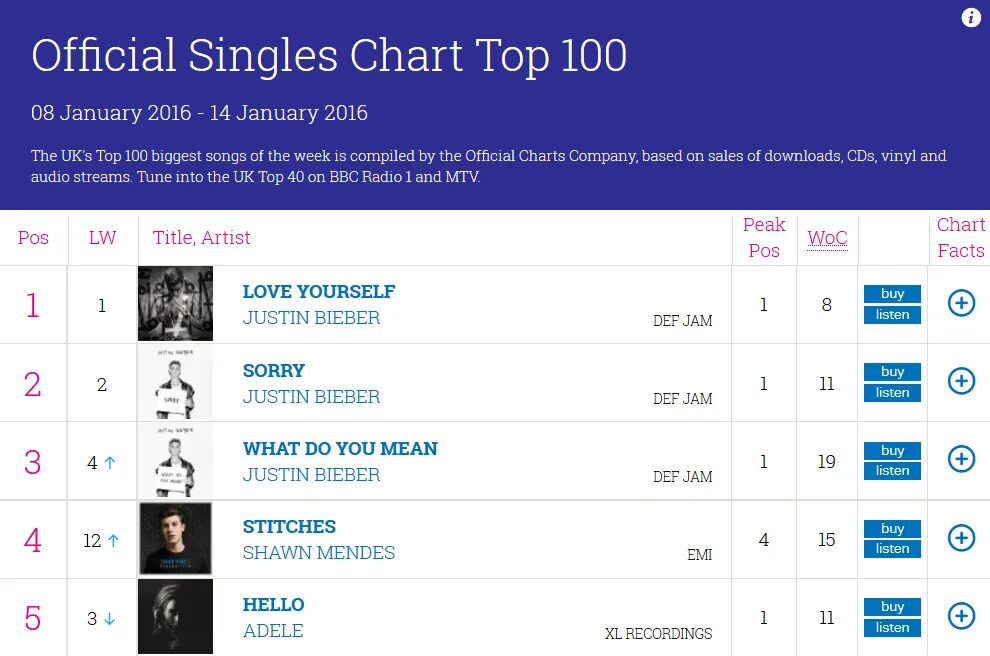The height and width of the screenshot is (656, 990).
Task: Click the WoC column header
Action: tap(827, 238)
